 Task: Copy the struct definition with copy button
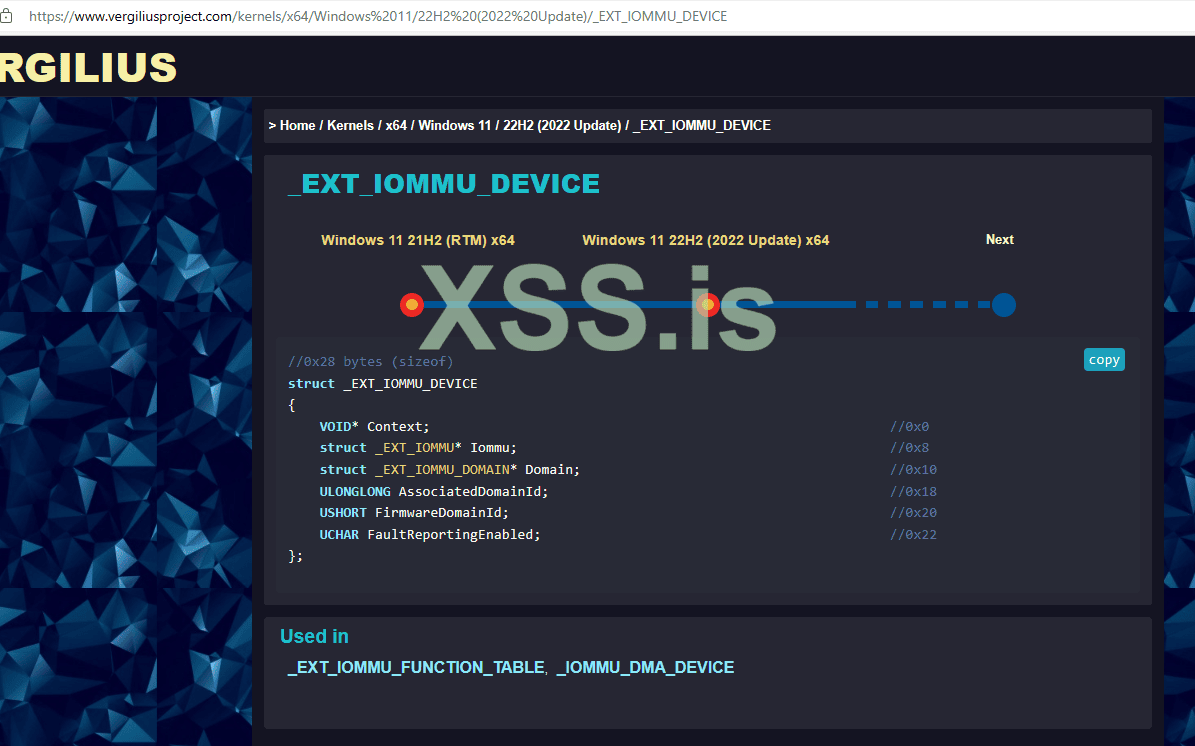click(1104, 360)
